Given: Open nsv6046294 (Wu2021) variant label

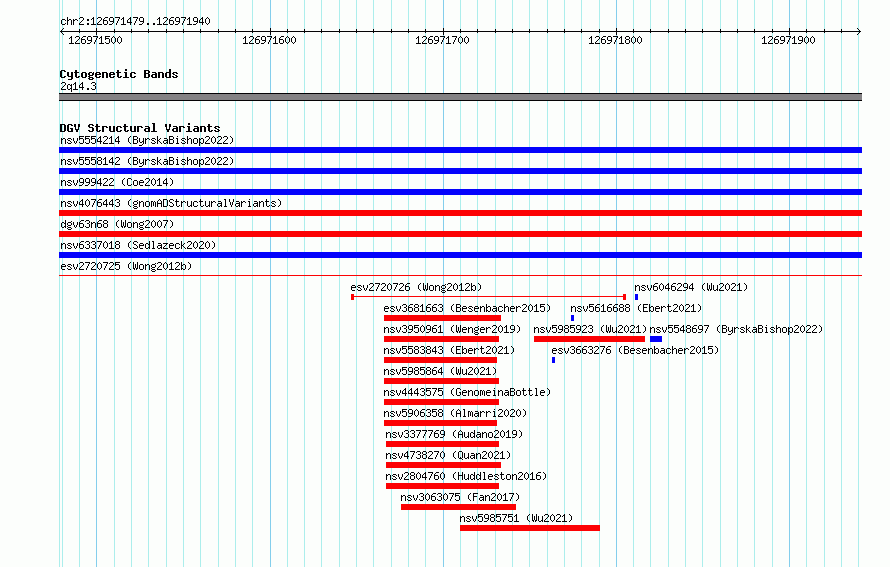Looking at the screenshot, I should (x=691, y=287).
